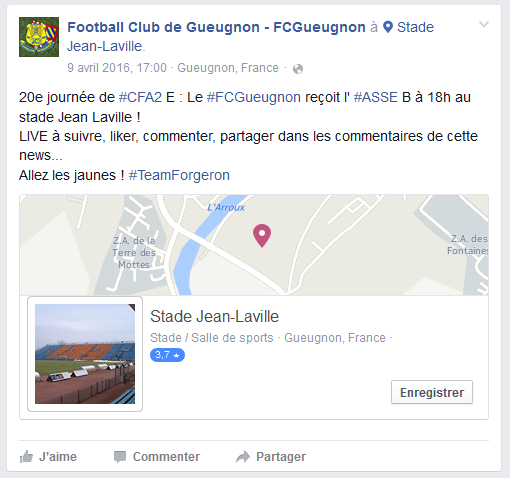Open the #CFA2 hashtag
Viewport: 510px width, 478px height.
140,97
